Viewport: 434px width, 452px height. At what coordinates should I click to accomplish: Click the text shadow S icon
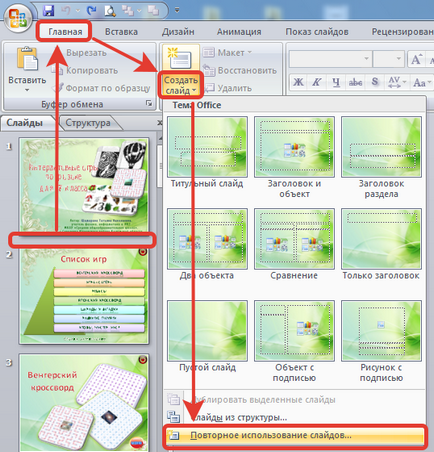coord(375,82)
